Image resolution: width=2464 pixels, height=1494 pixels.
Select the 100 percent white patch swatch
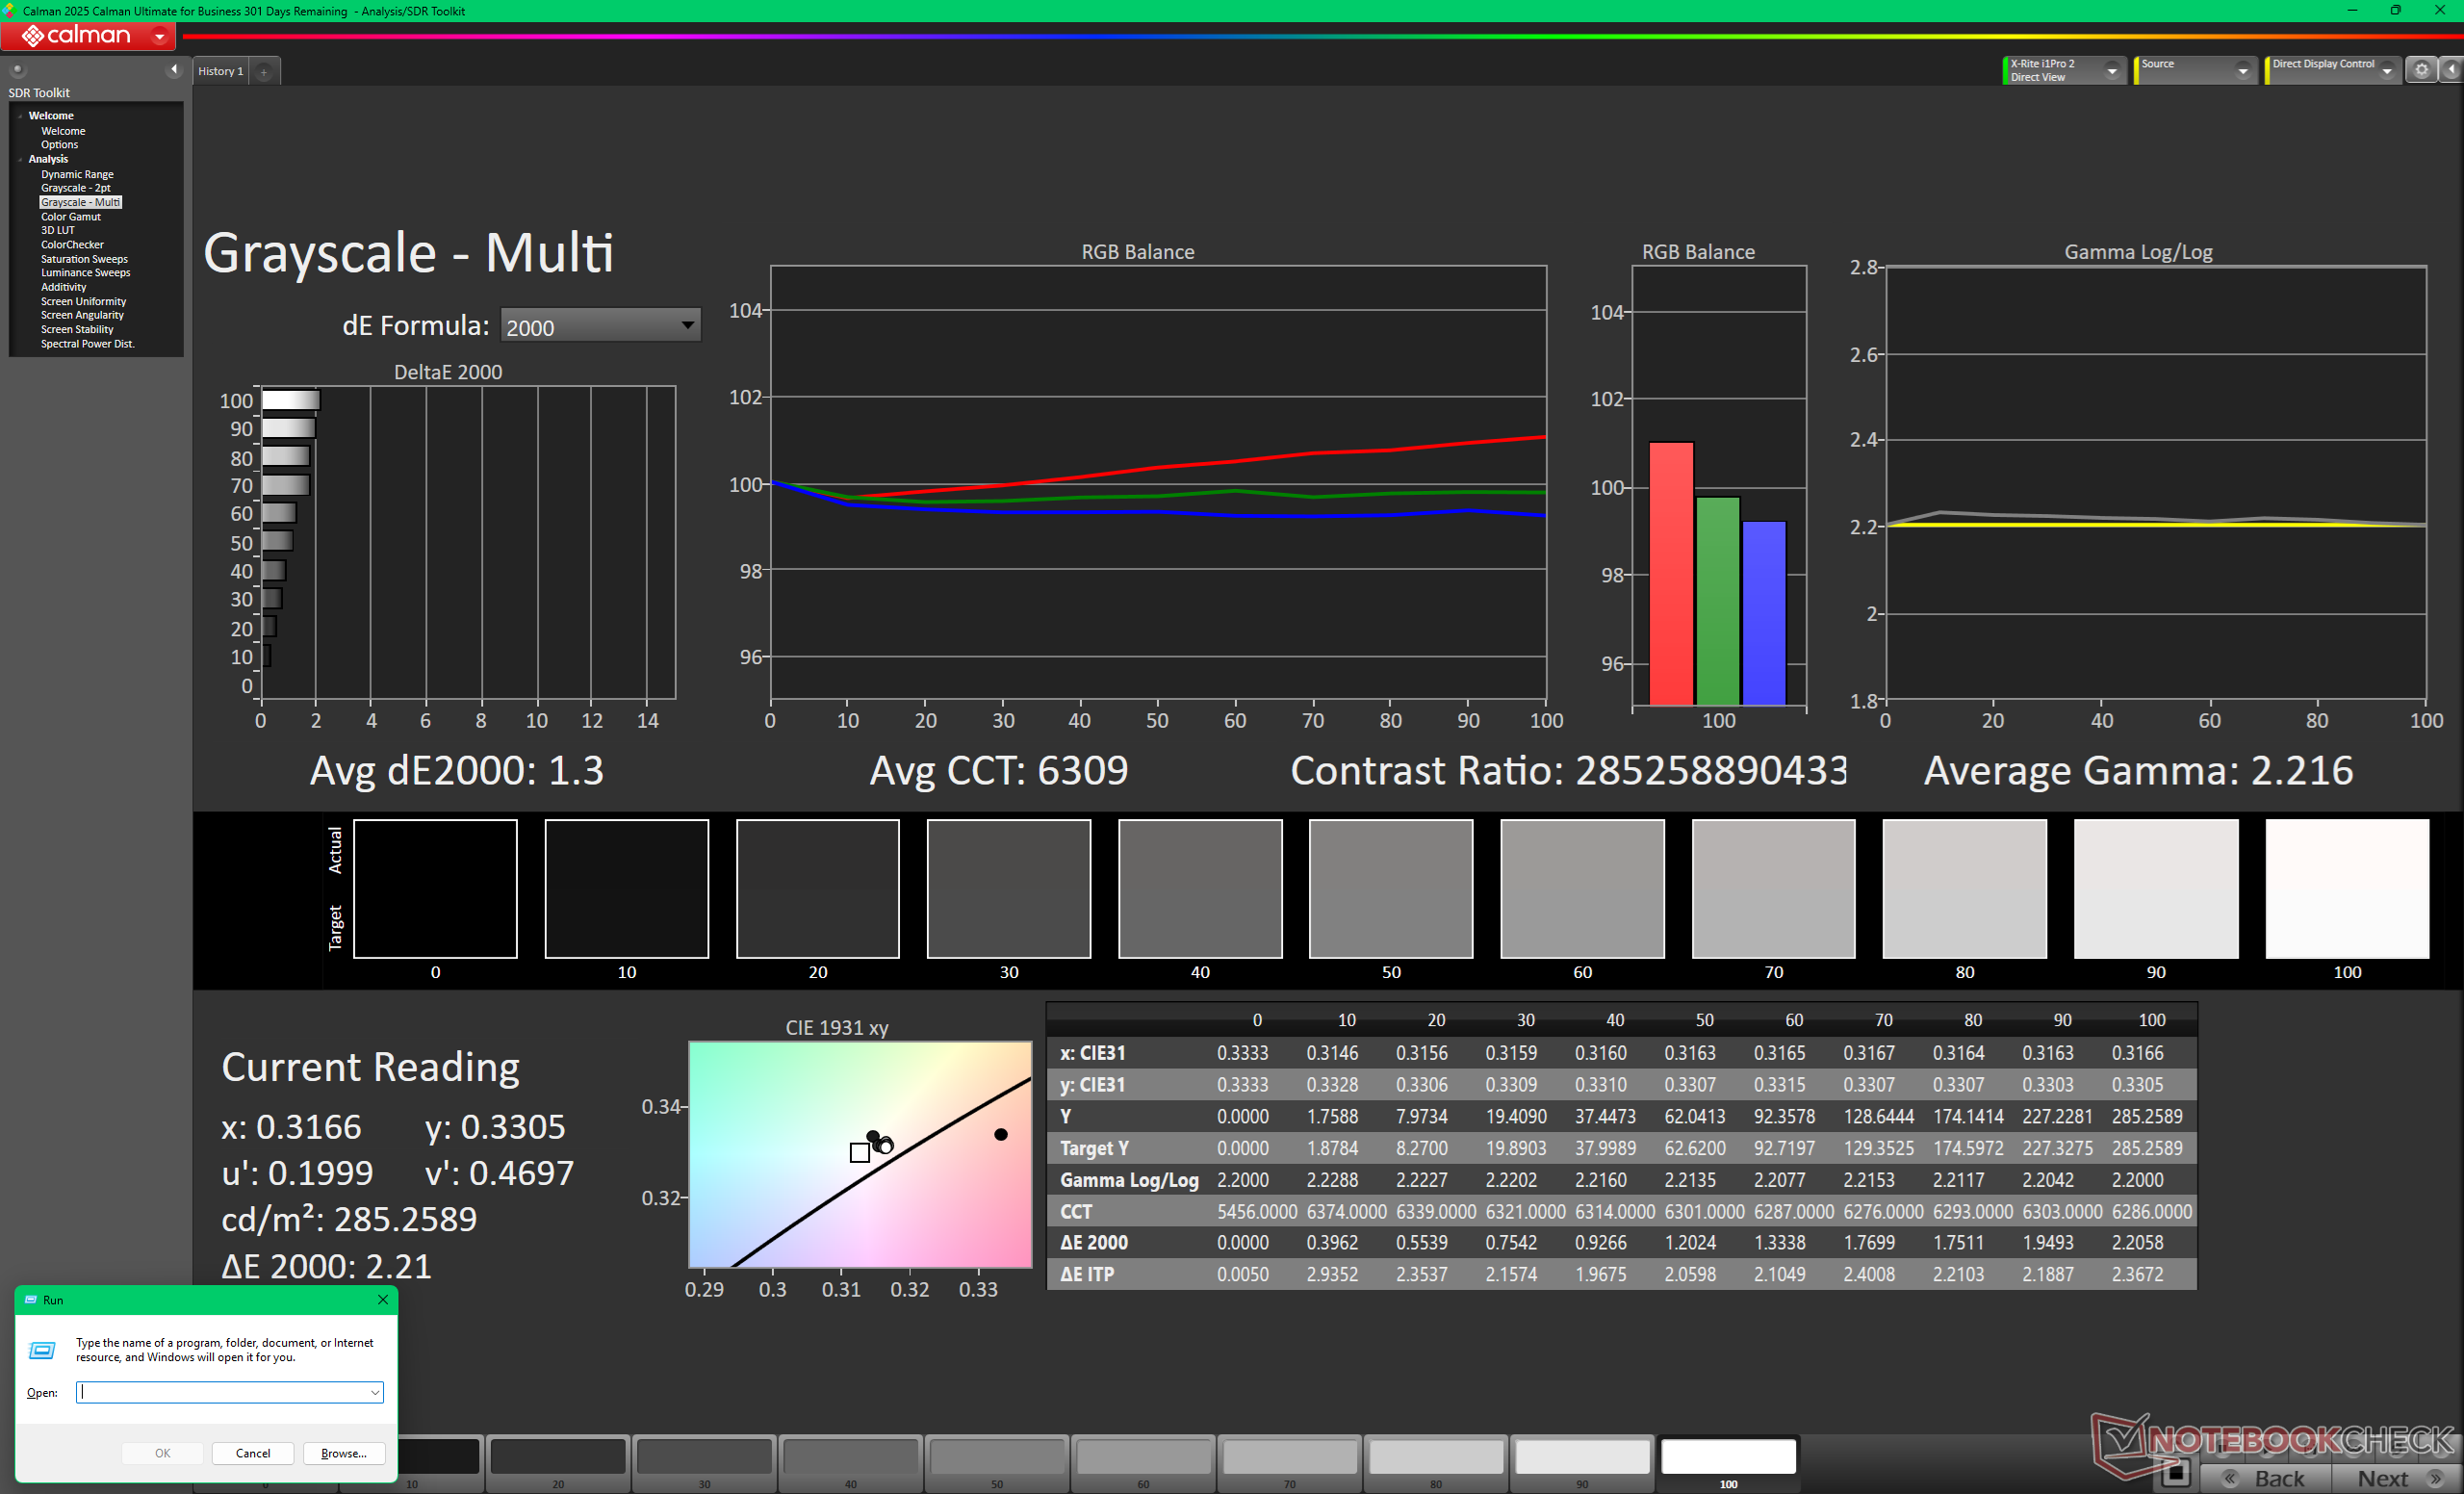click(1727, 1456)
